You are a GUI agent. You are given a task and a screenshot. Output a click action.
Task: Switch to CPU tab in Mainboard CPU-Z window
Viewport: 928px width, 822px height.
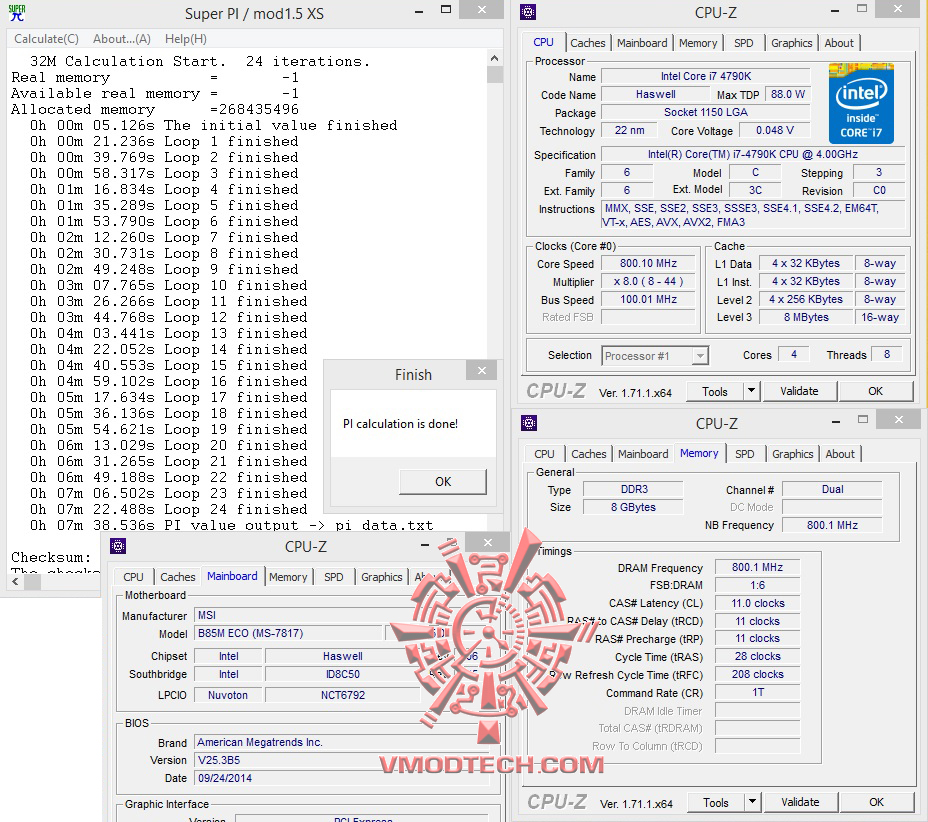pyautogui.click(x=133, y=577)
